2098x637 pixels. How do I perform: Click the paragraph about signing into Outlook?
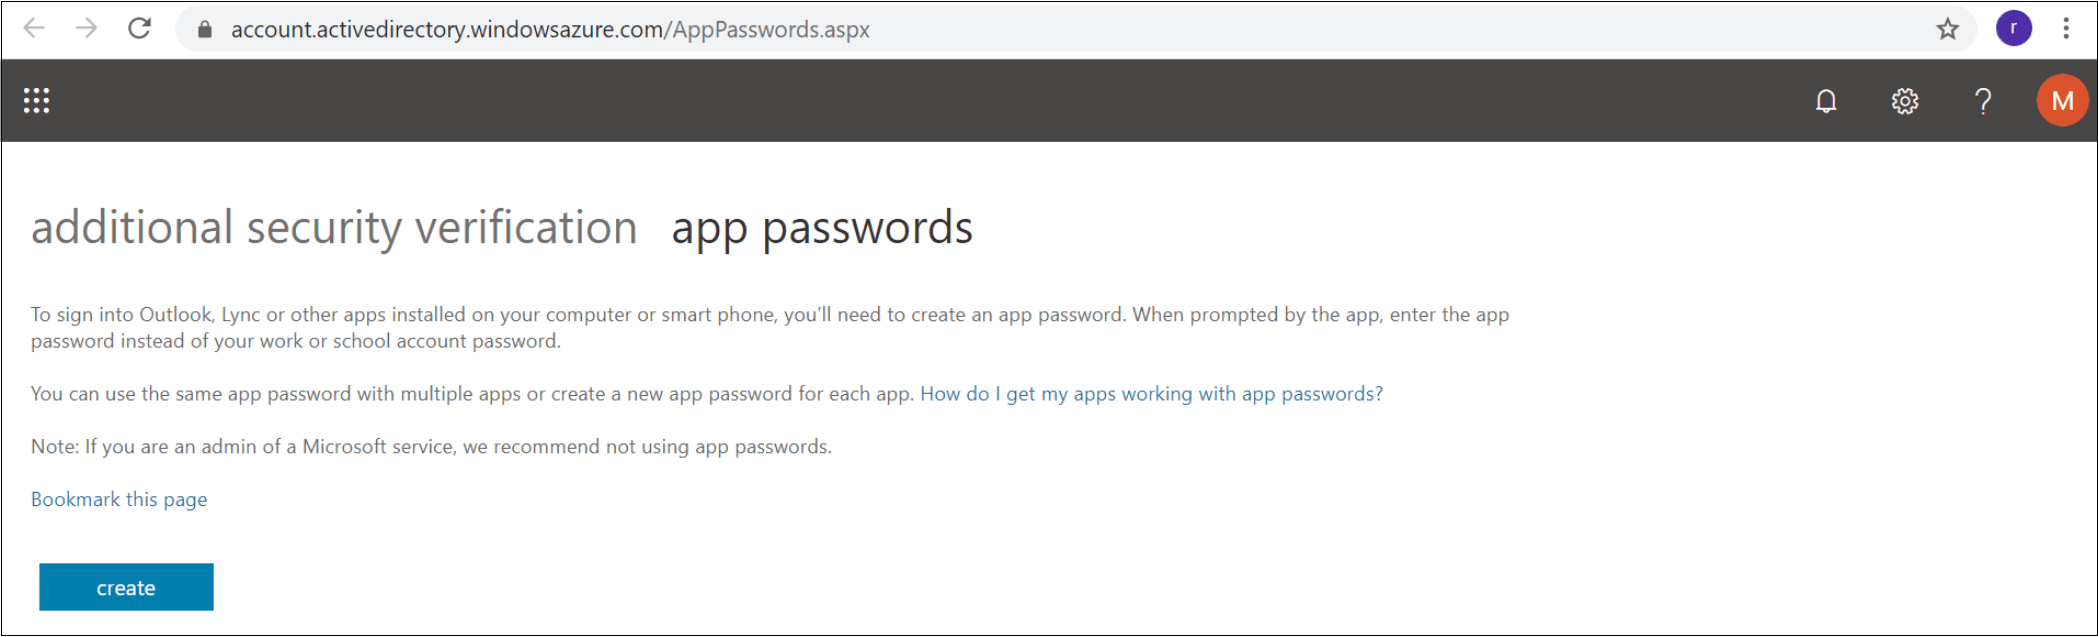[770, 328]
